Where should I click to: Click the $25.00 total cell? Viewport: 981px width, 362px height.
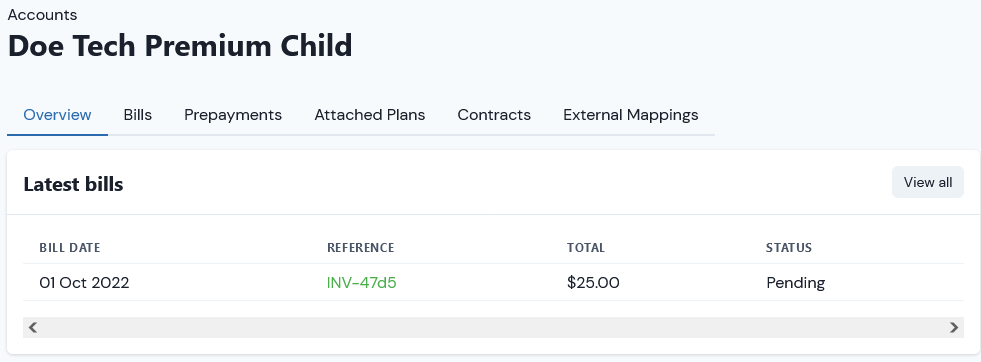(x=593, y=283)
